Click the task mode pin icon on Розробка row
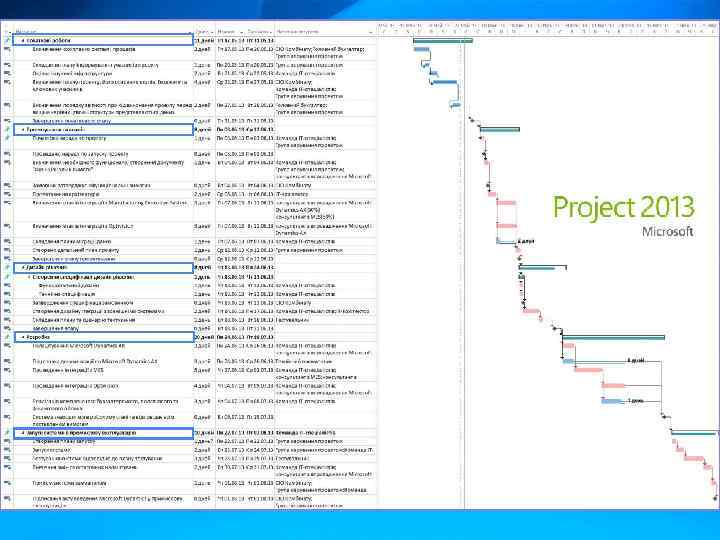The image size is (720, 540). [7, 337]
